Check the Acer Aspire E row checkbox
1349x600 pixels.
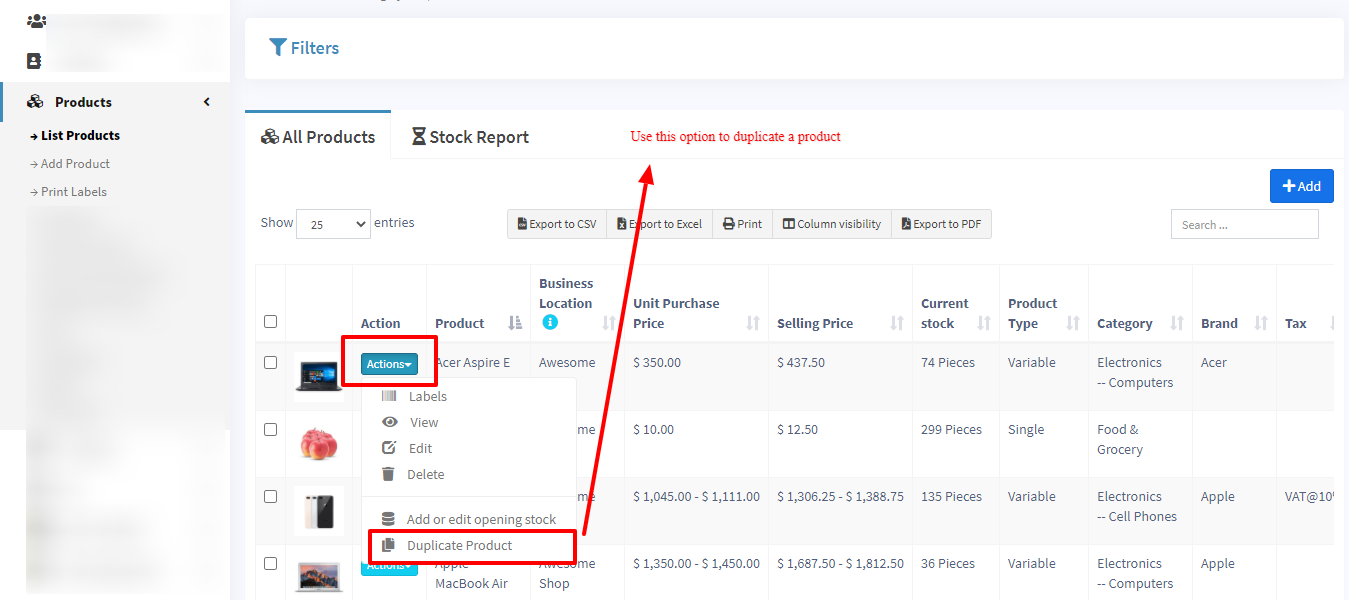270,363
